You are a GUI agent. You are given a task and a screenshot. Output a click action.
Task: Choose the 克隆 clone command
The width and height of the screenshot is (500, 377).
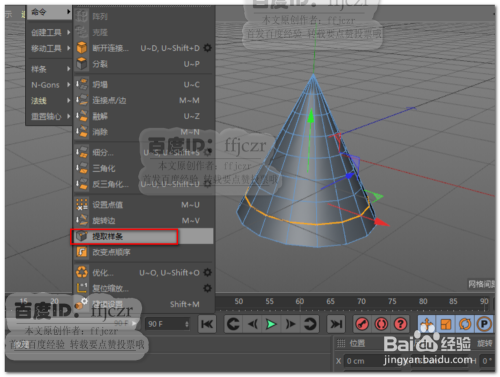pyautogui.click(x=143, y=32)
